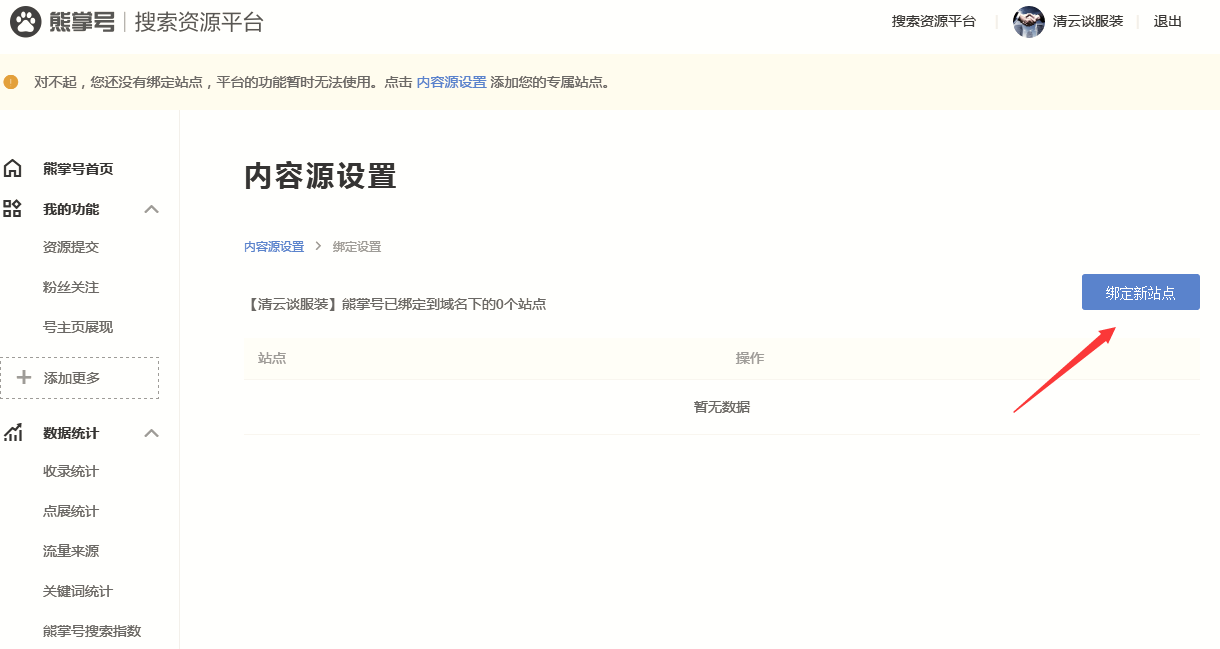Image resolution: width=1220 pixels, height=649 pixels.
Task: Click the 搜索资源平台 header title text
Action: 199,22
